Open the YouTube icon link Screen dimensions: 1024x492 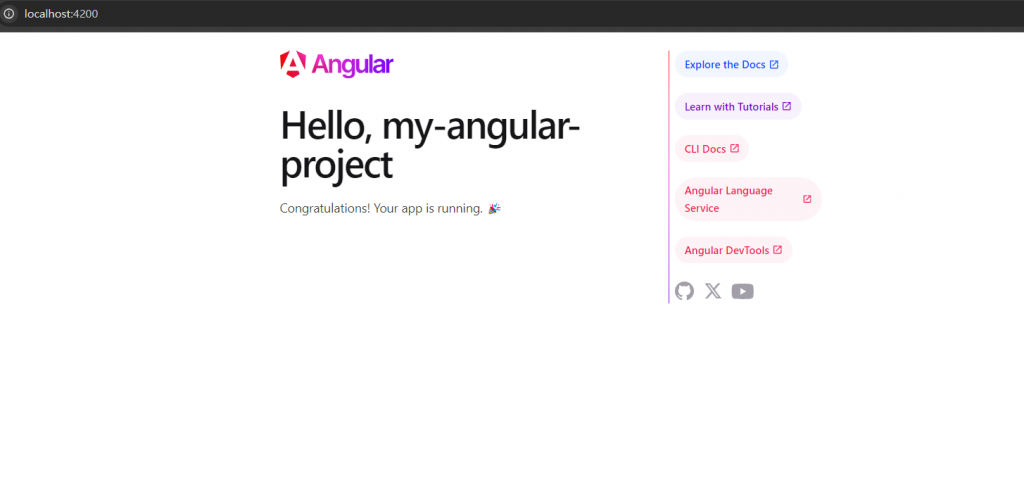point(743,291)
